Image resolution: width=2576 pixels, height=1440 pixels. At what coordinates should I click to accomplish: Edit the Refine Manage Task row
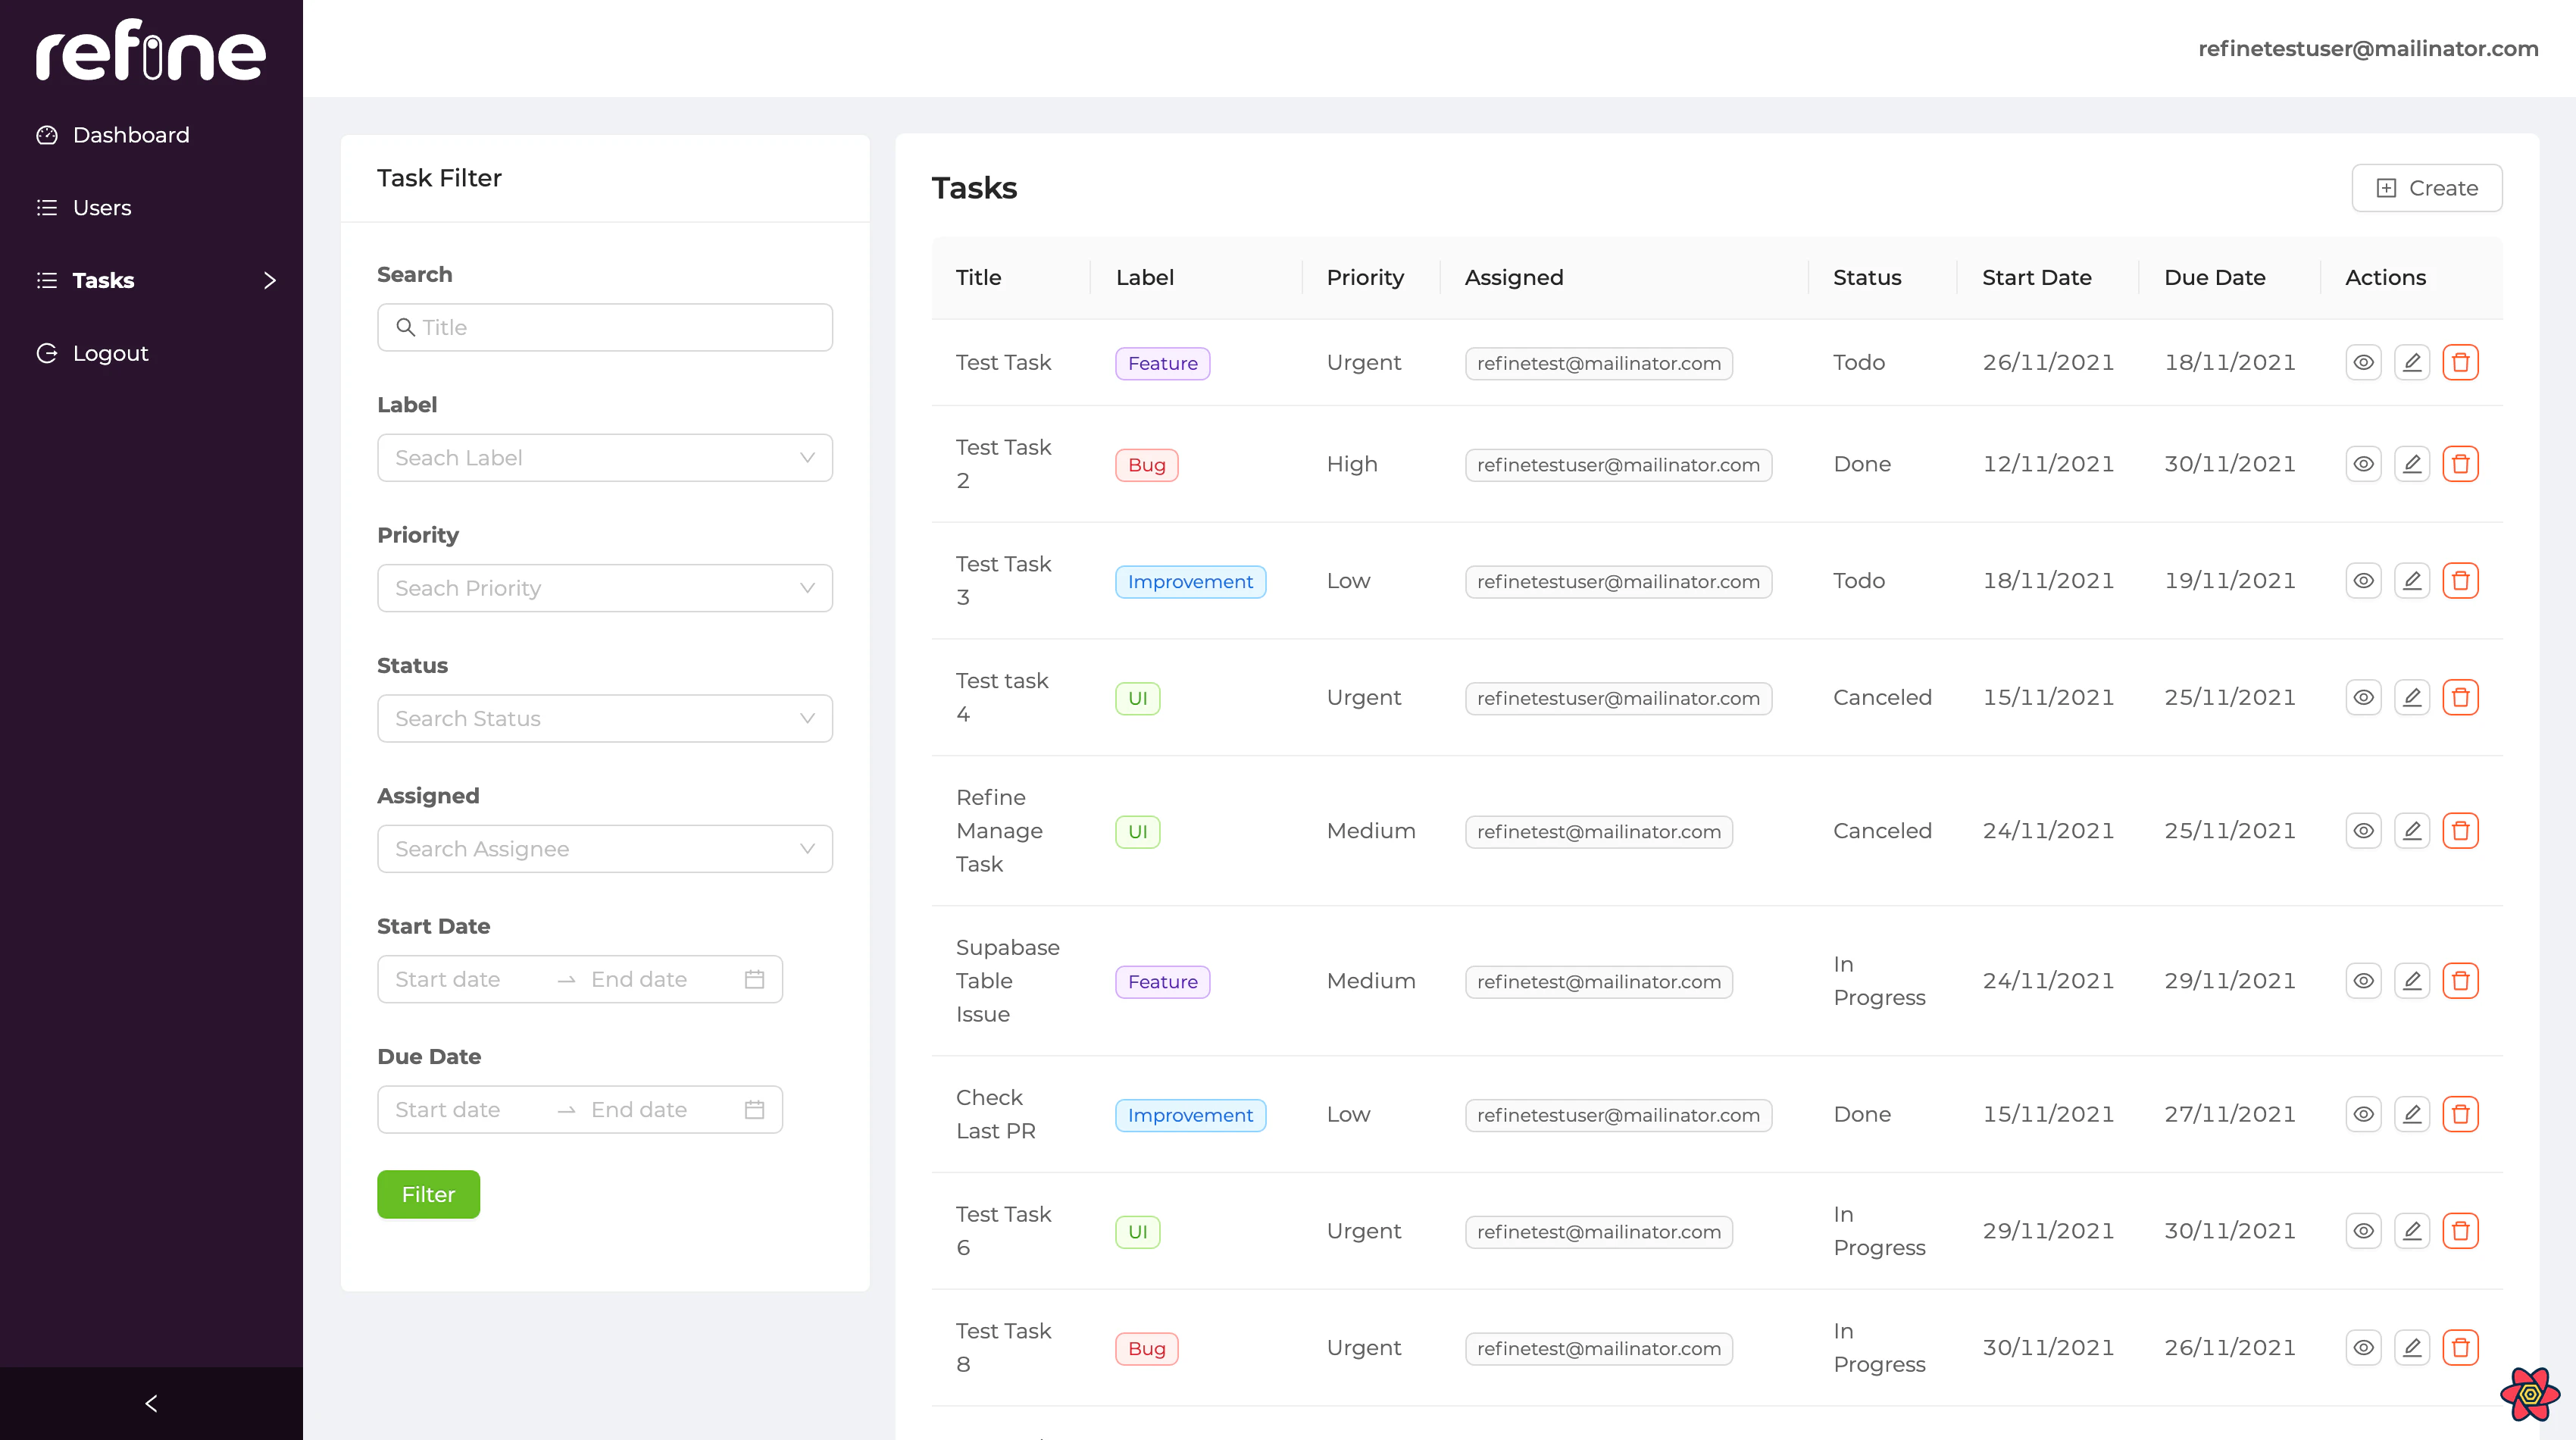(2411, 830)
